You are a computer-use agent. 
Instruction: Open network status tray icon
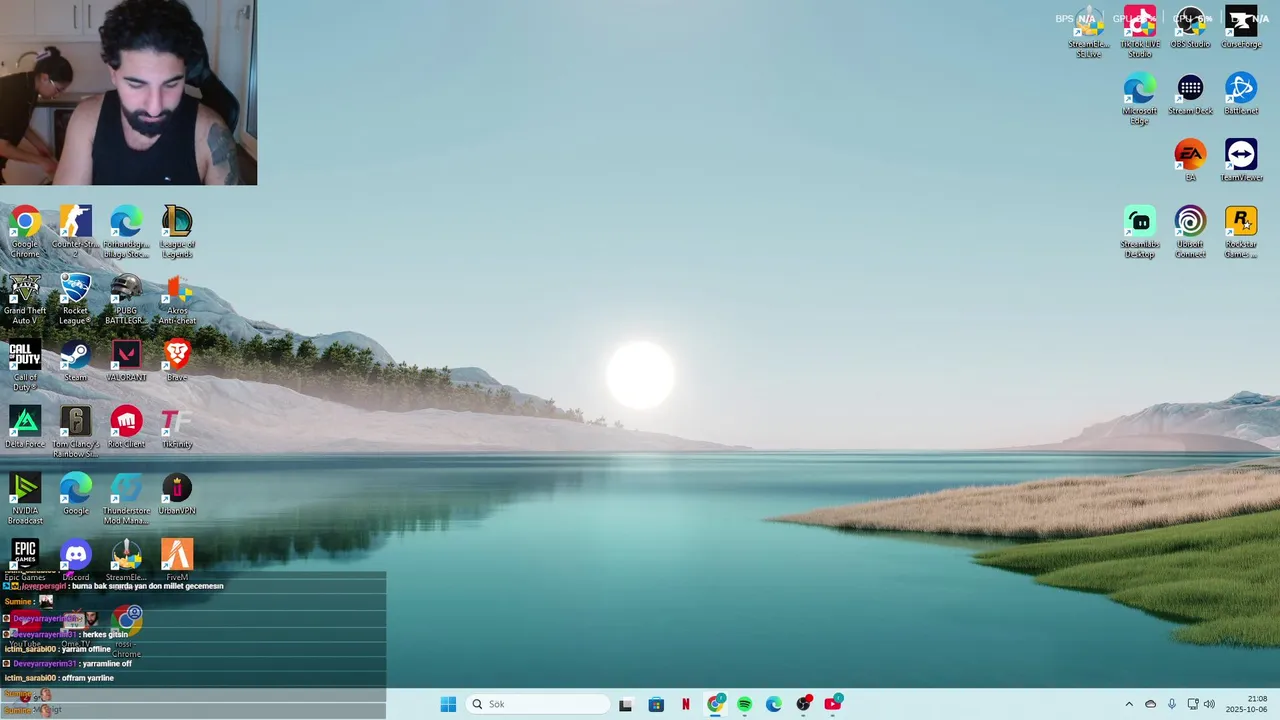click(x=1192, y=704)
